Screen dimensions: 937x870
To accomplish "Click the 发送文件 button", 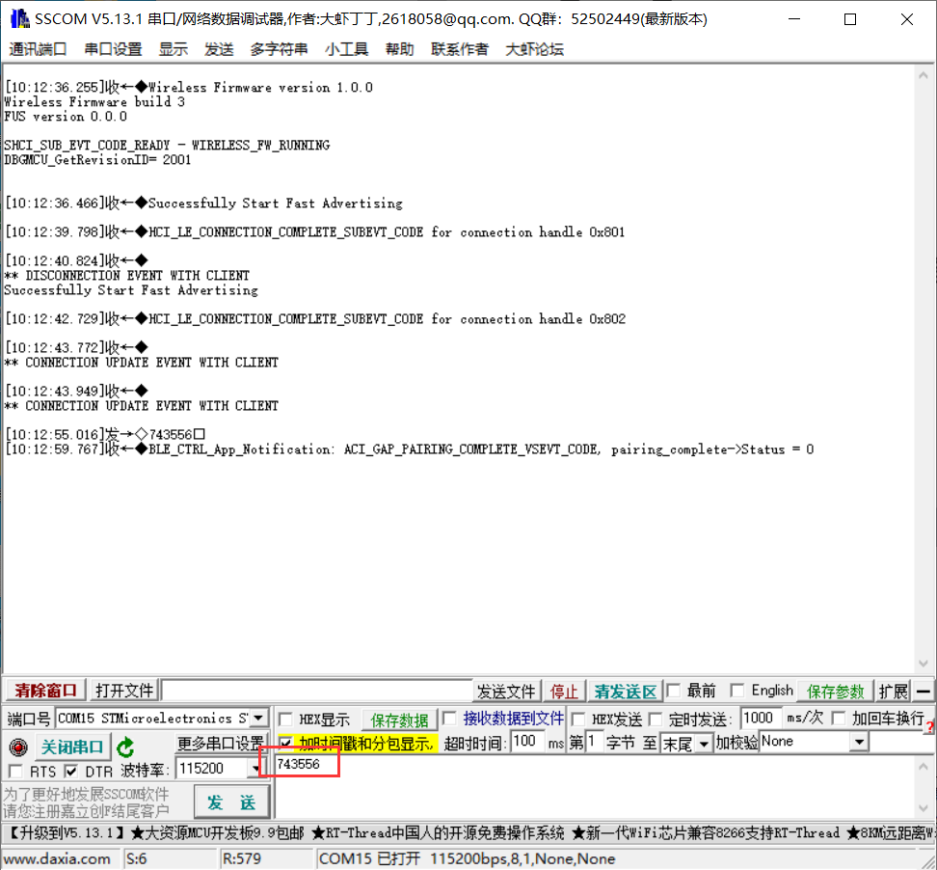I will pyautogui.click(x=506, y=691).
